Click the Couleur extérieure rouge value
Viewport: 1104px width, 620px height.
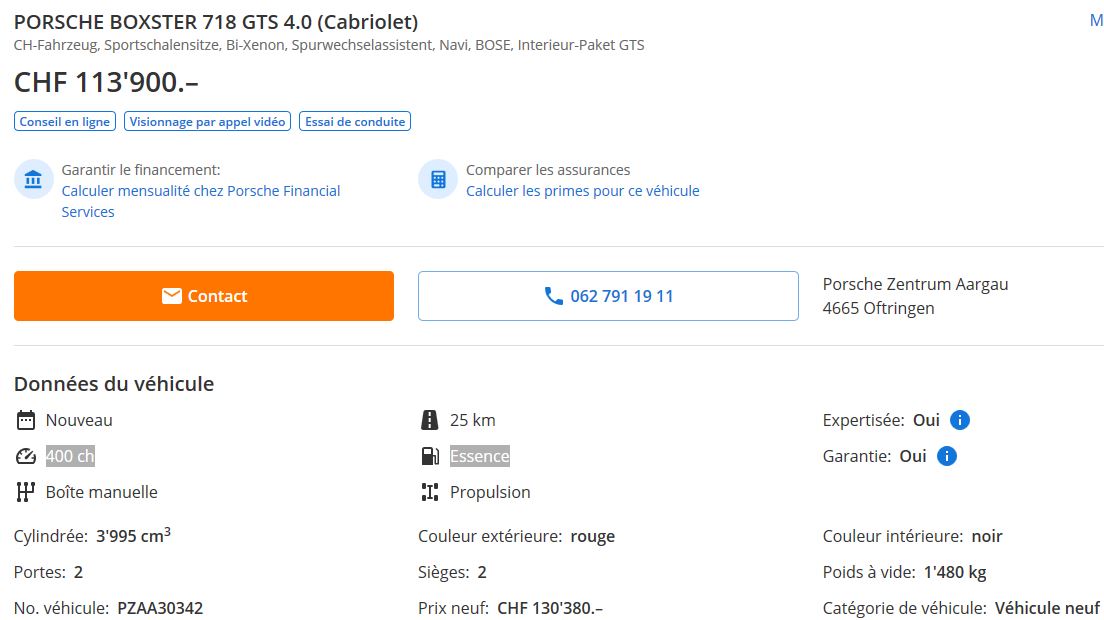[592, 536]
